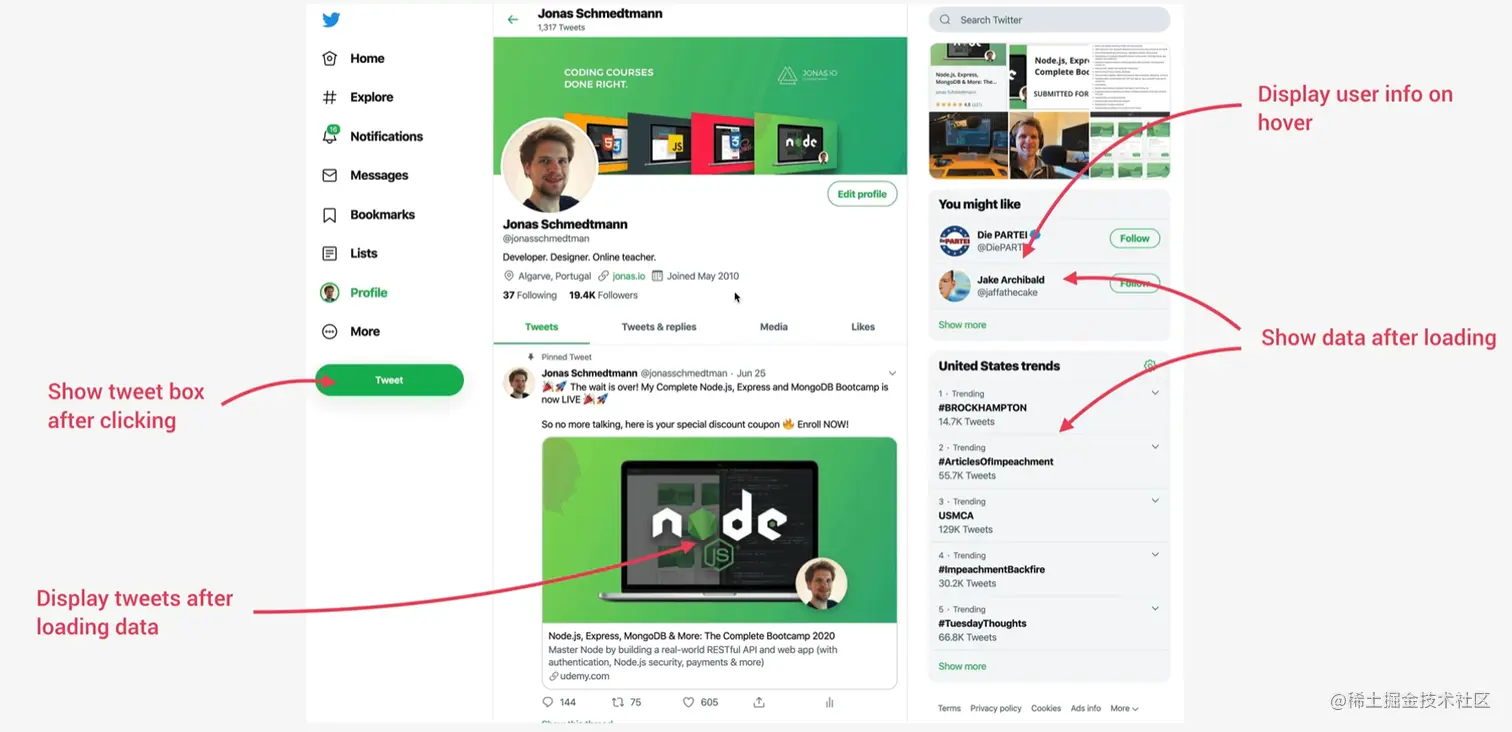Click the Profile avatar icon in sidebar
This screenshot has height=732, width=1512.
click(x=329, y=293)
